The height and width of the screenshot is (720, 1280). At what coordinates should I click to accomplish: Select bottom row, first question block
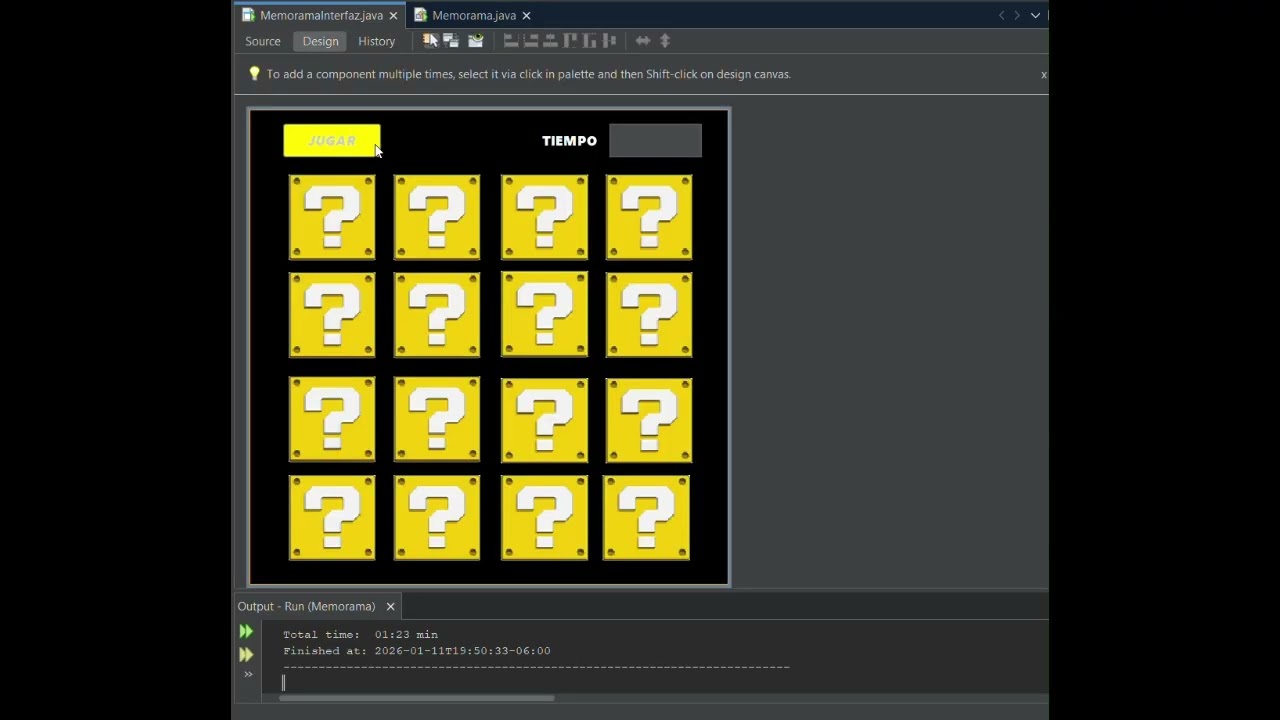click(332, 518)
